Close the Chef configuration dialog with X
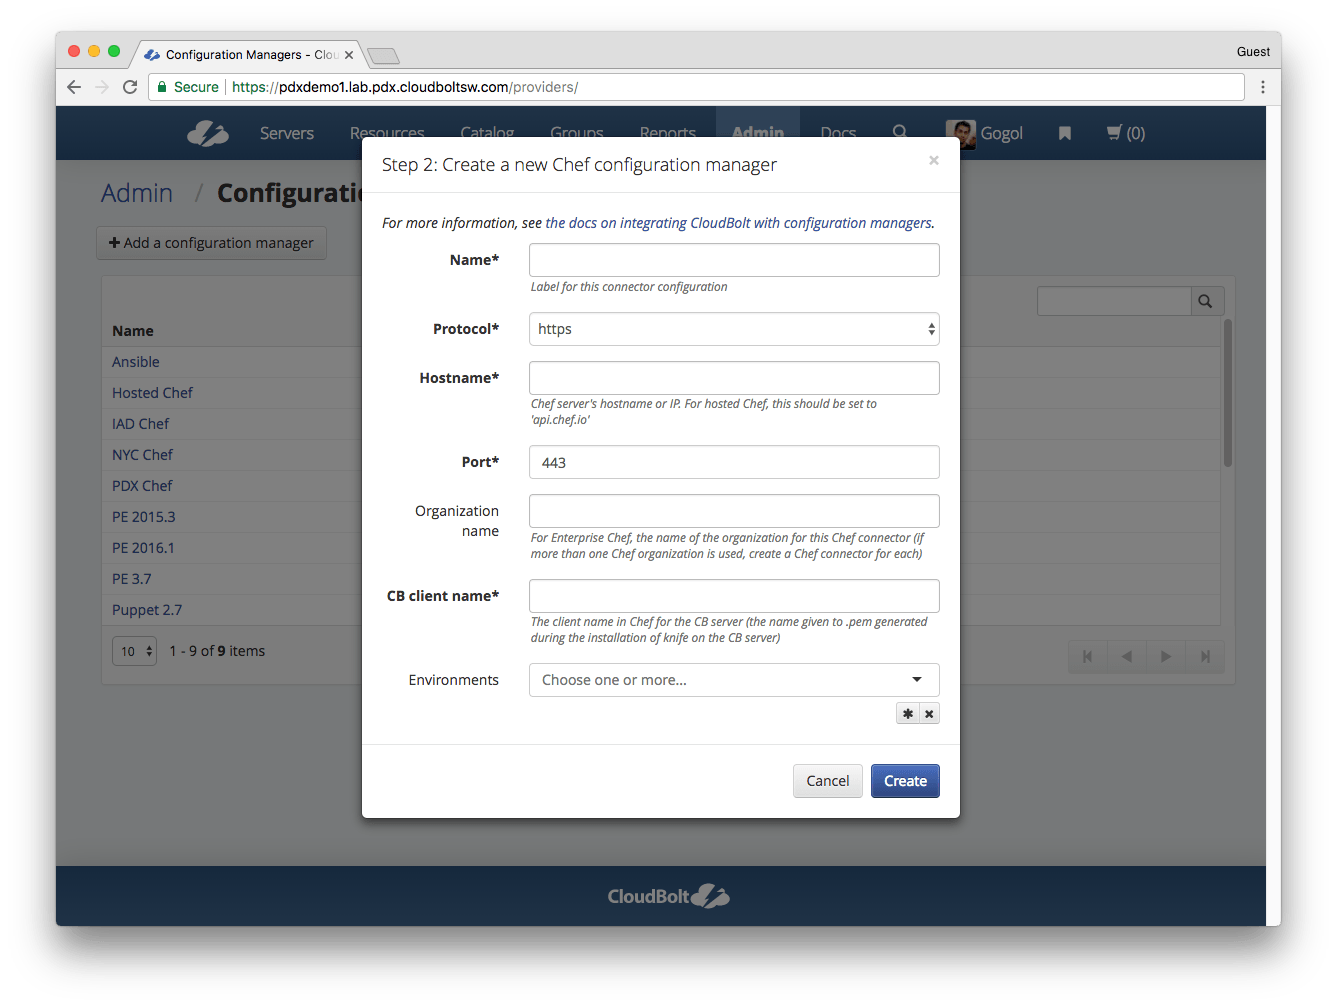Screen dimensions: 1337x1006 click(934, 160)
